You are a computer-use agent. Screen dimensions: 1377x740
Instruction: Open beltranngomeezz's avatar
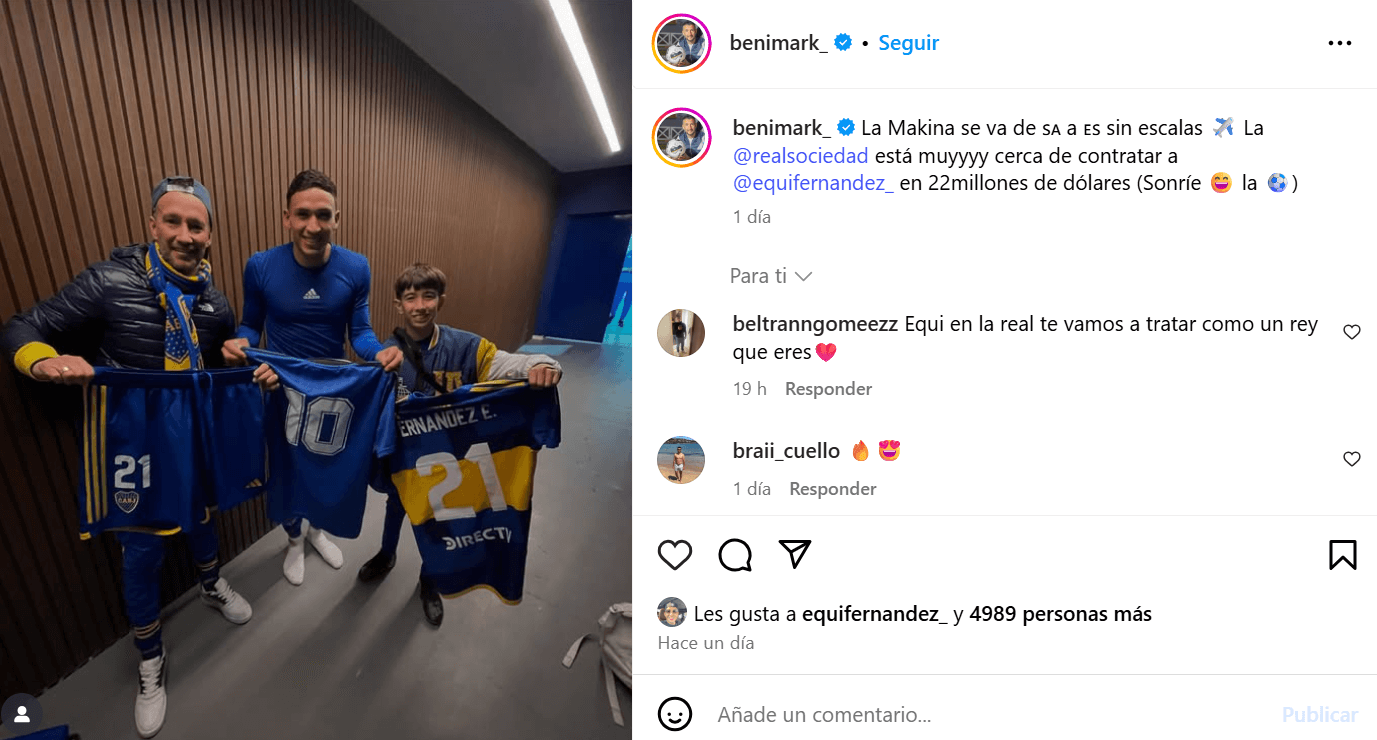(681, 333)
